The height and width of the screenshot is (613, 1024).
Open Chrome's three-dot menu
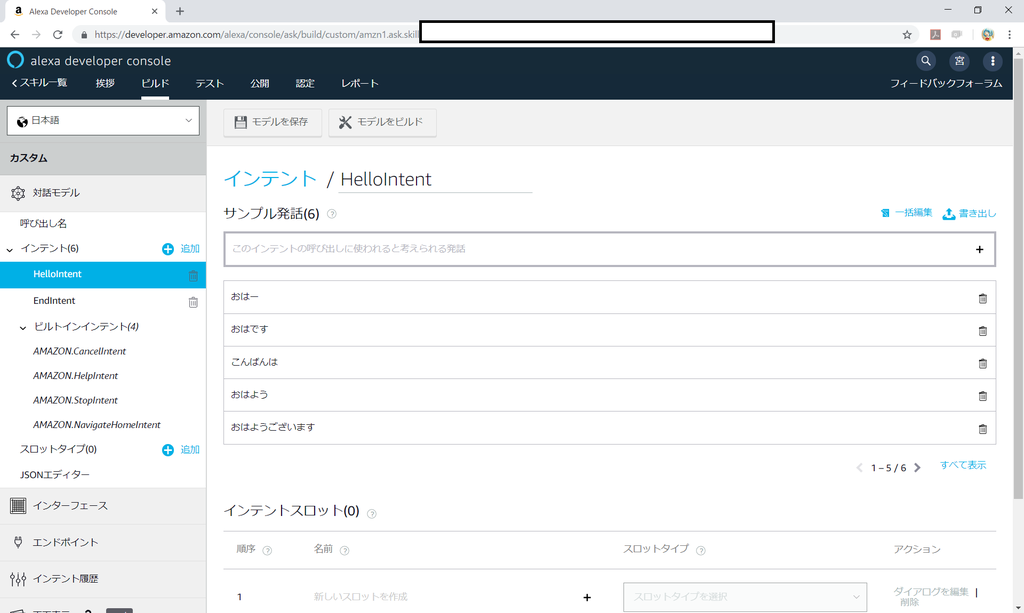click(x=1010, y=35)
